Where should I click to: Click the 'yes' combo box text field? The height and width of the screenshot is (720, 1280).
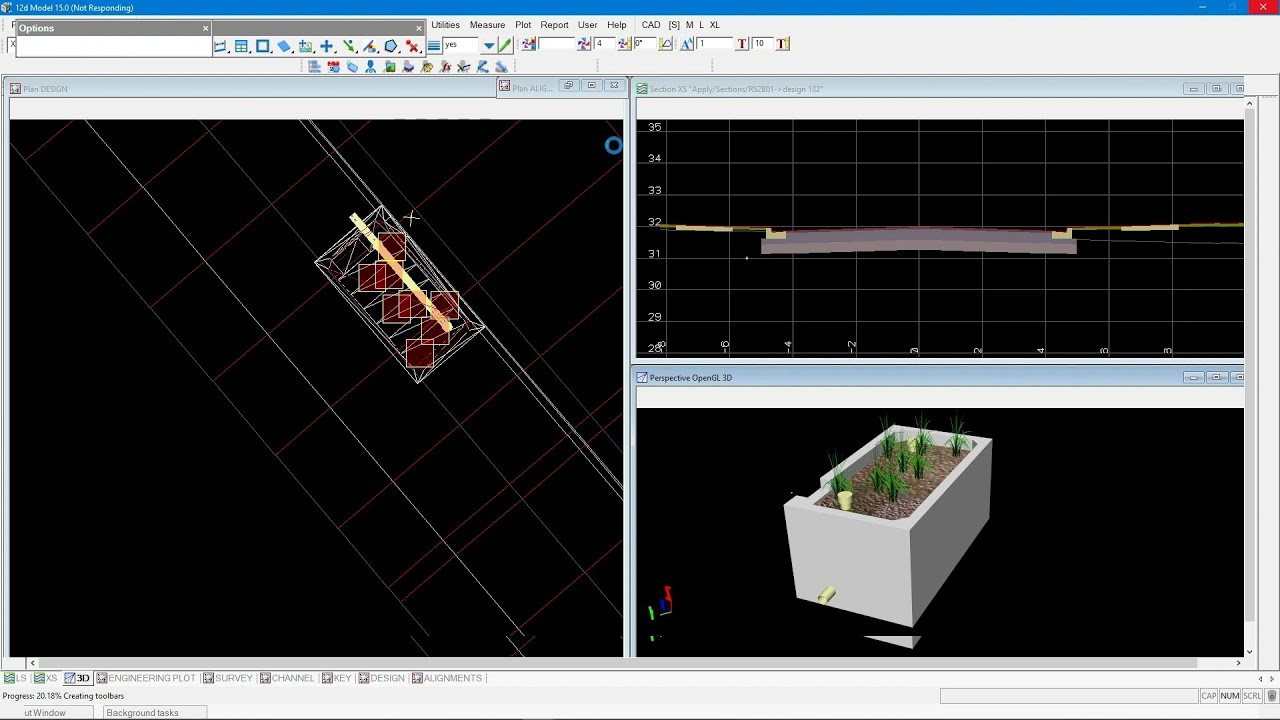tap(461, 45)
